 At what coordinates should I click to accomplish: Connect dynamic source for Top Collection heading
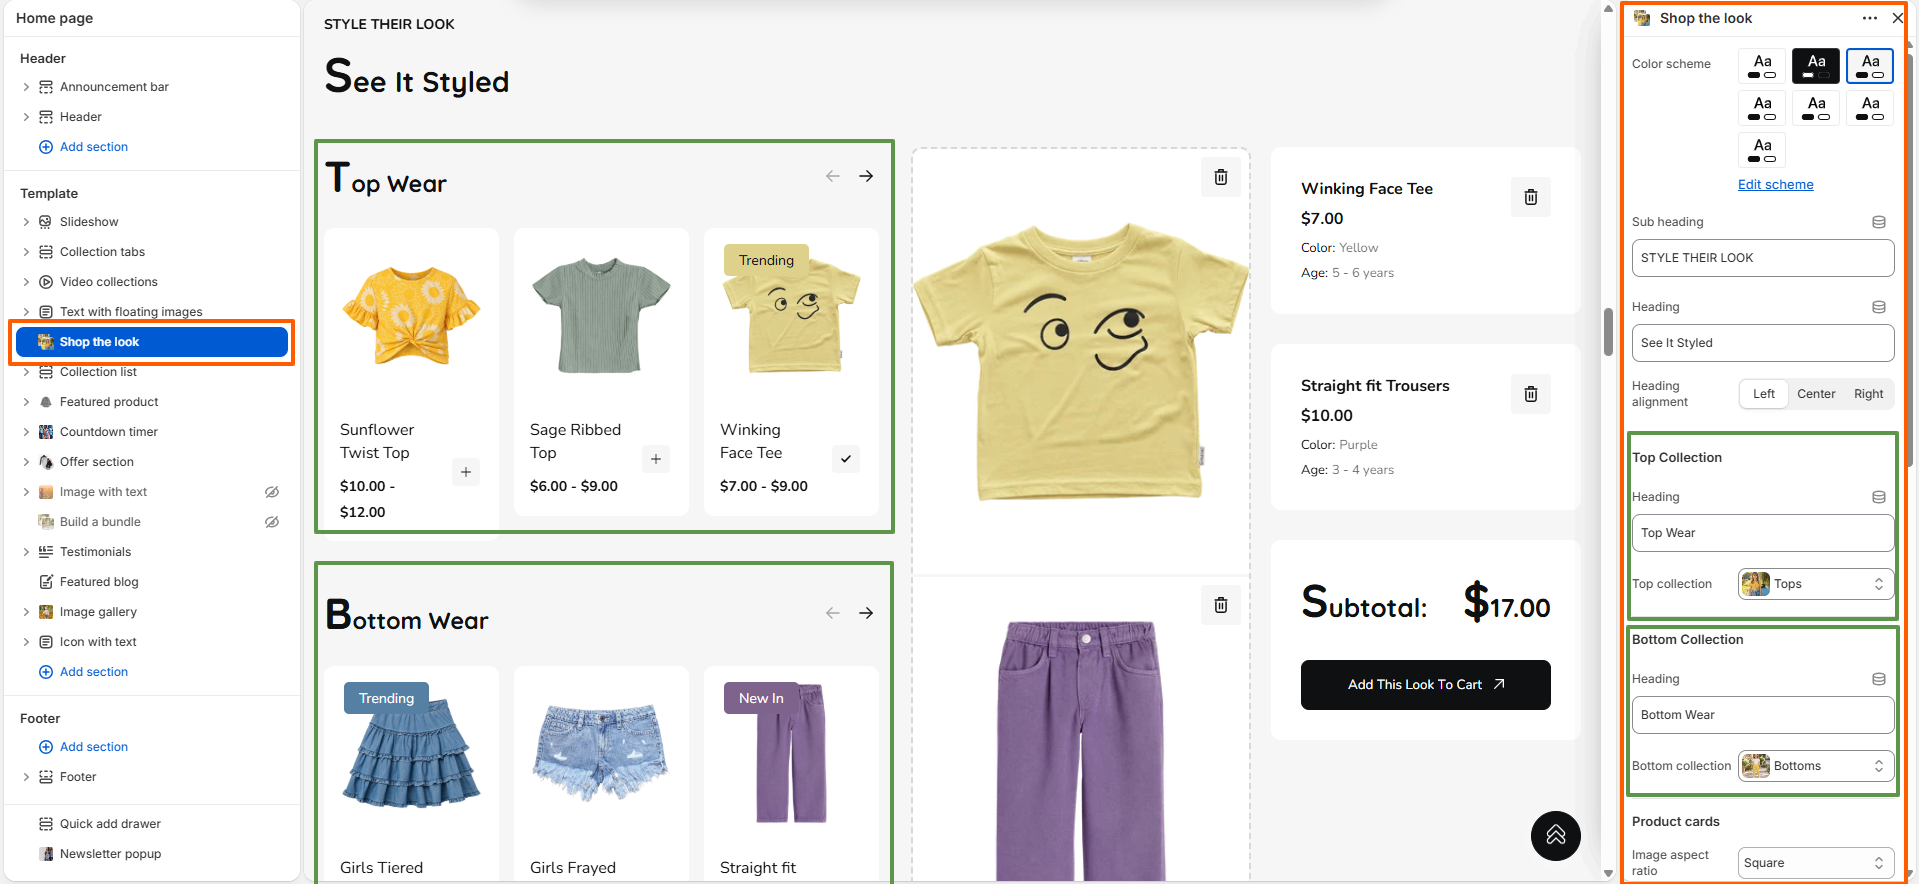(1879, 497)
